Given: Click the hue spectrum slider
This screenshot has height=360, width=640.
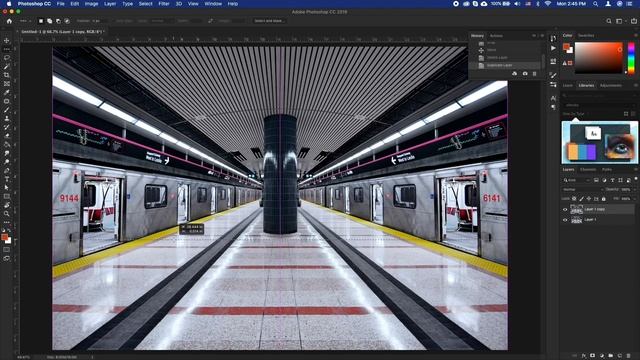Looking at the screenshot, I should pos(631,58).
